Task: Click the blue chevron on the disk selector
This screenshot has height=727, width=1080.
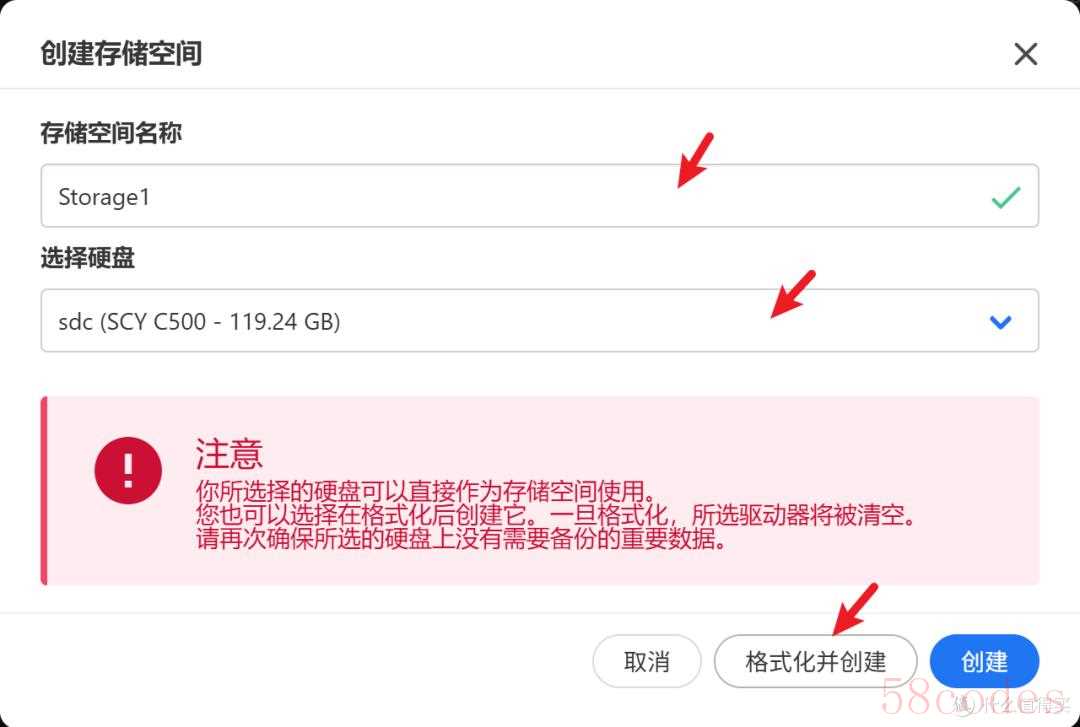Action: click(1000, 322)
